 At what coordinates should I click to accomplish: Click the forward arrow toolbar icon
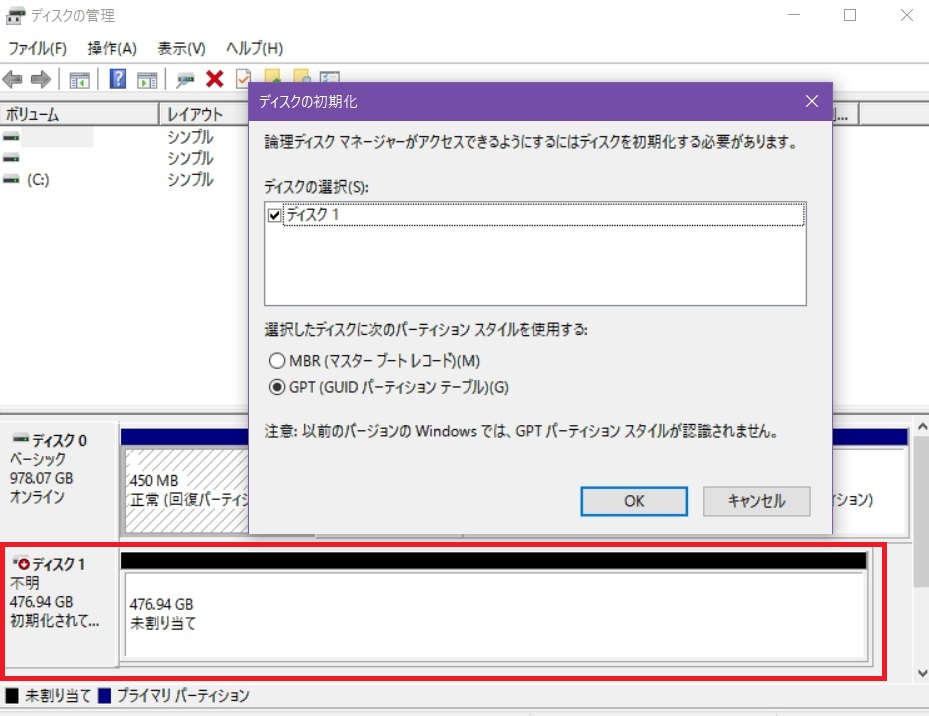pos(40,79)
